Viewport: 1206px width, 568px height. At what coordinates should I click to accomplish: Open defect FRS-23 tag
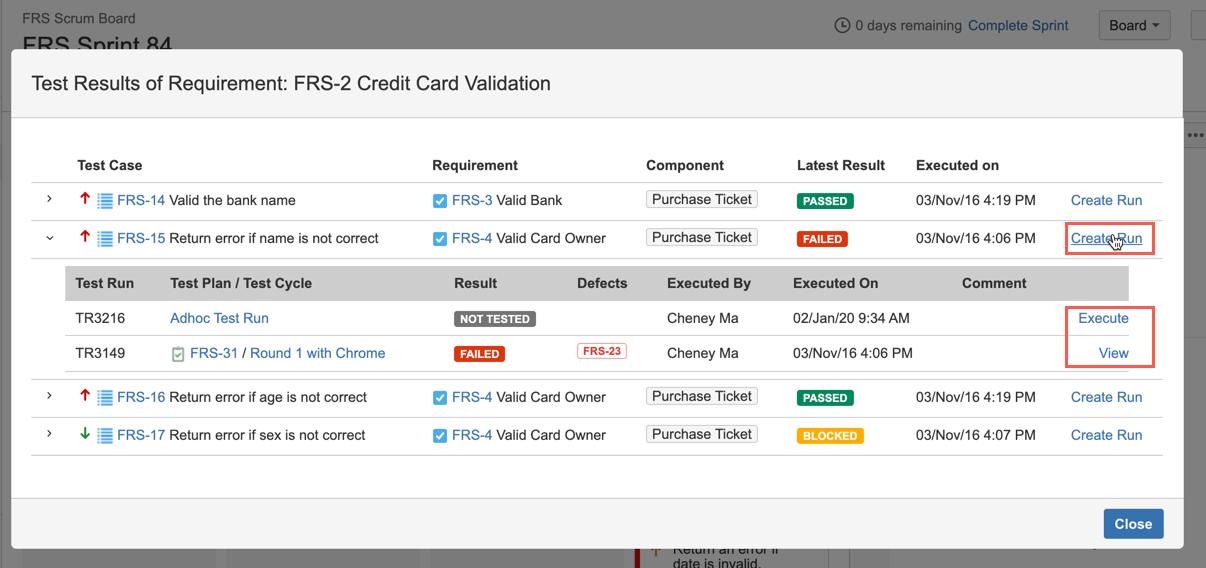[601, 352]
